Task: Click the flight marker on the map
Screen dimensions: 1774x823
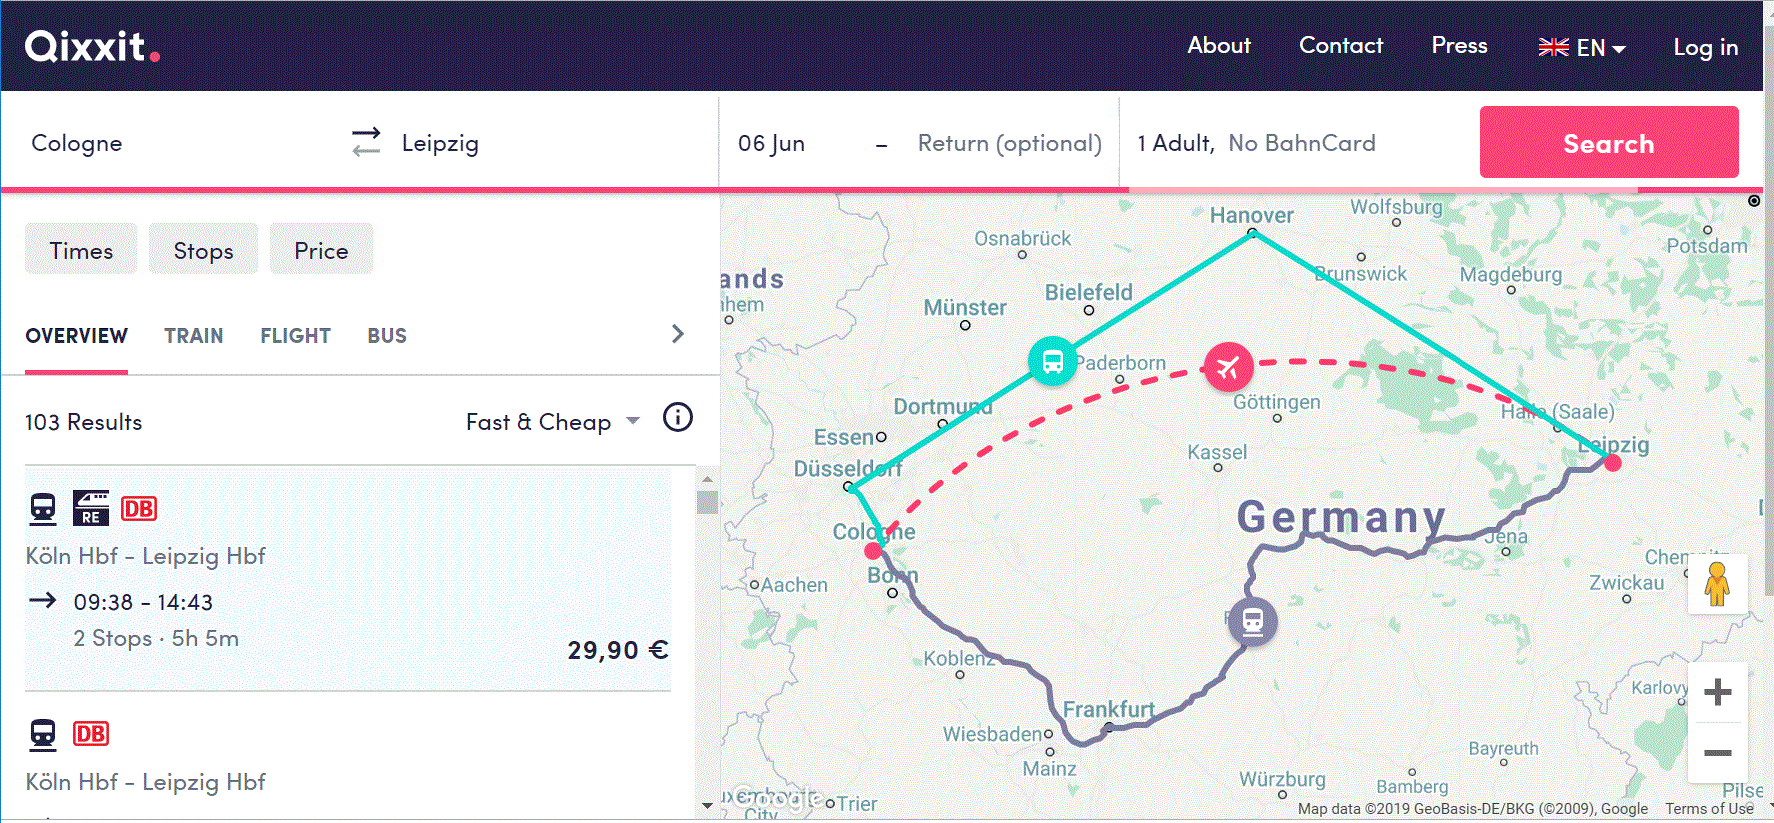Action: click(1228, 367)
